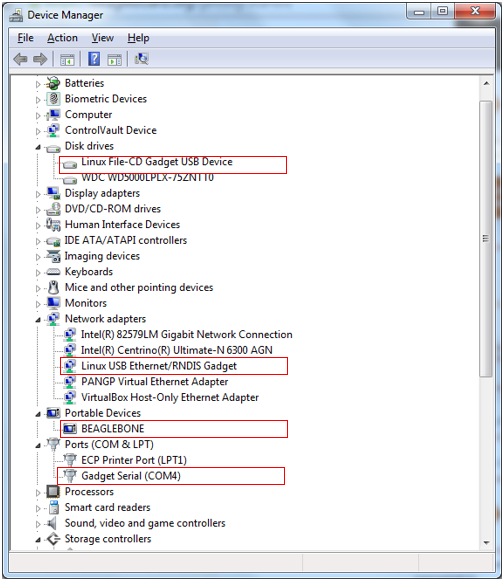Click the show/hide console tree icon
504x581 pixels.
(67, 59)
